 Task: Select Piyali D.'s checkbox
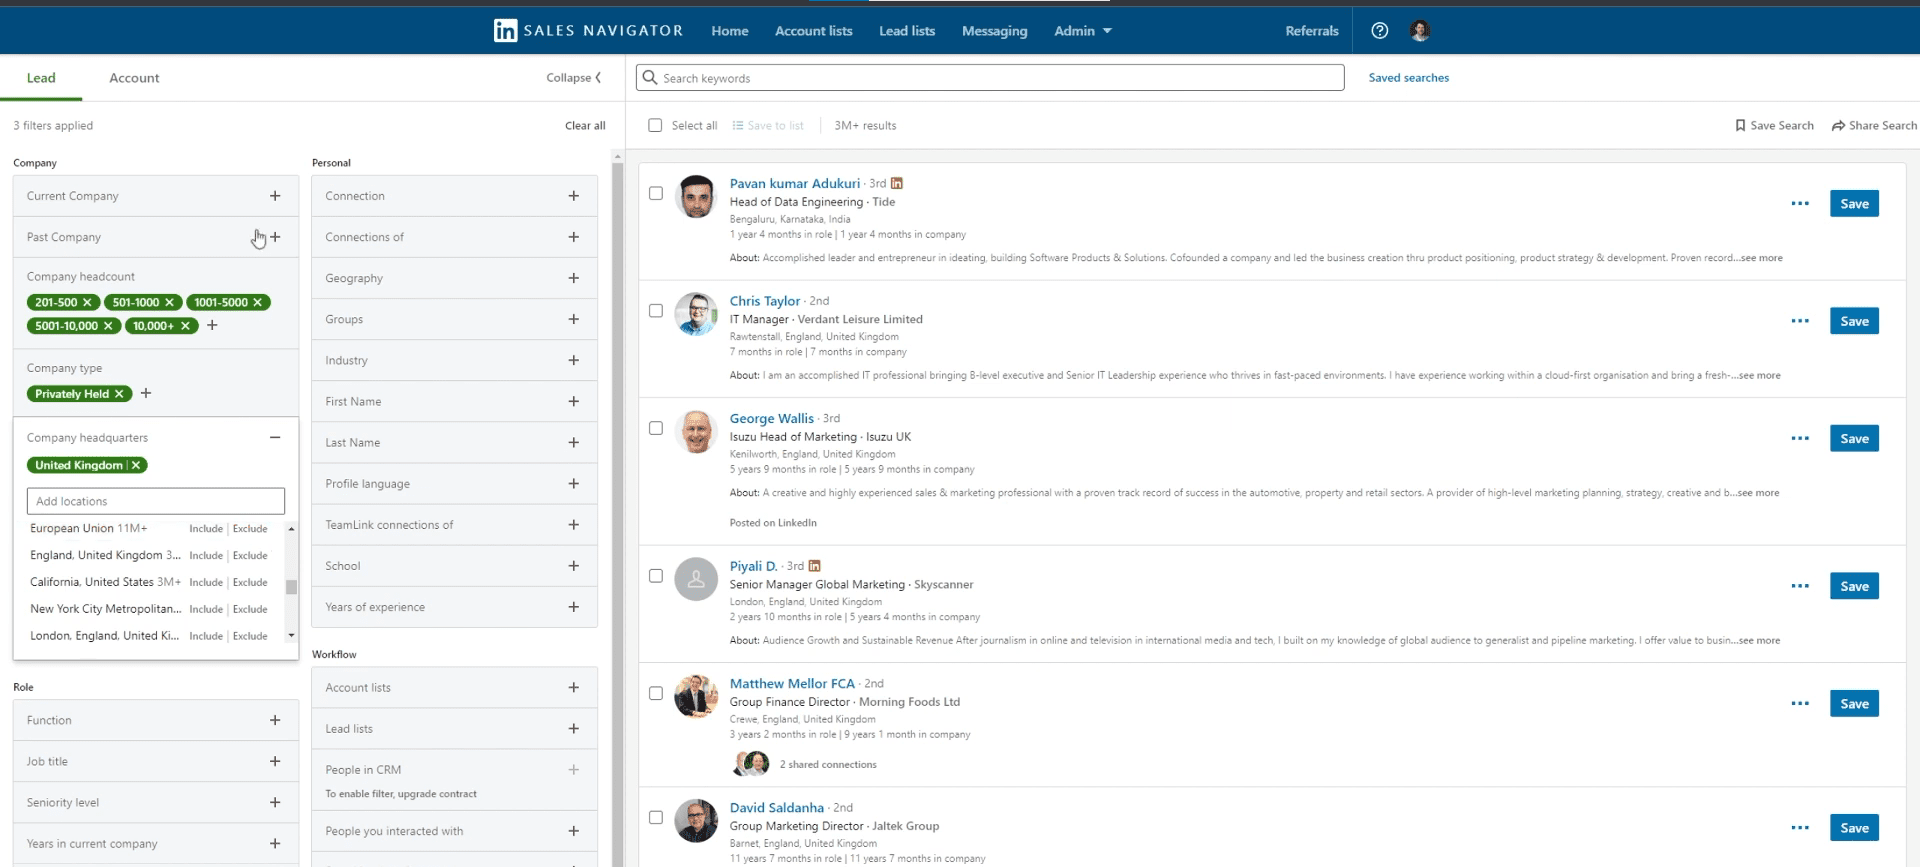pos(656,576)
